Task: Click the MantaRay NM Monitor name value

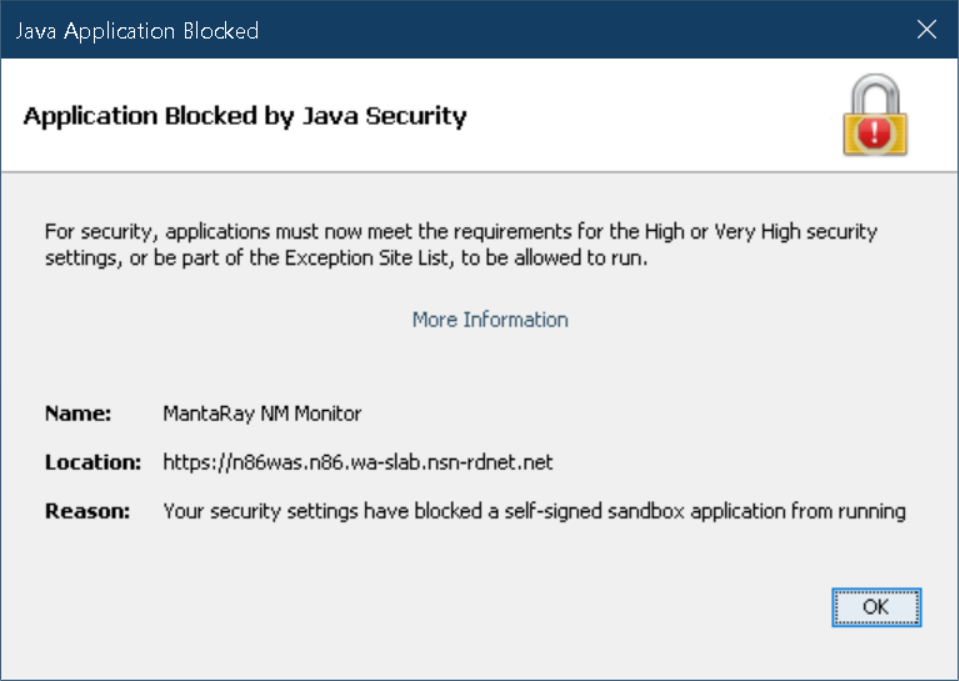Action: click(262, 413)
